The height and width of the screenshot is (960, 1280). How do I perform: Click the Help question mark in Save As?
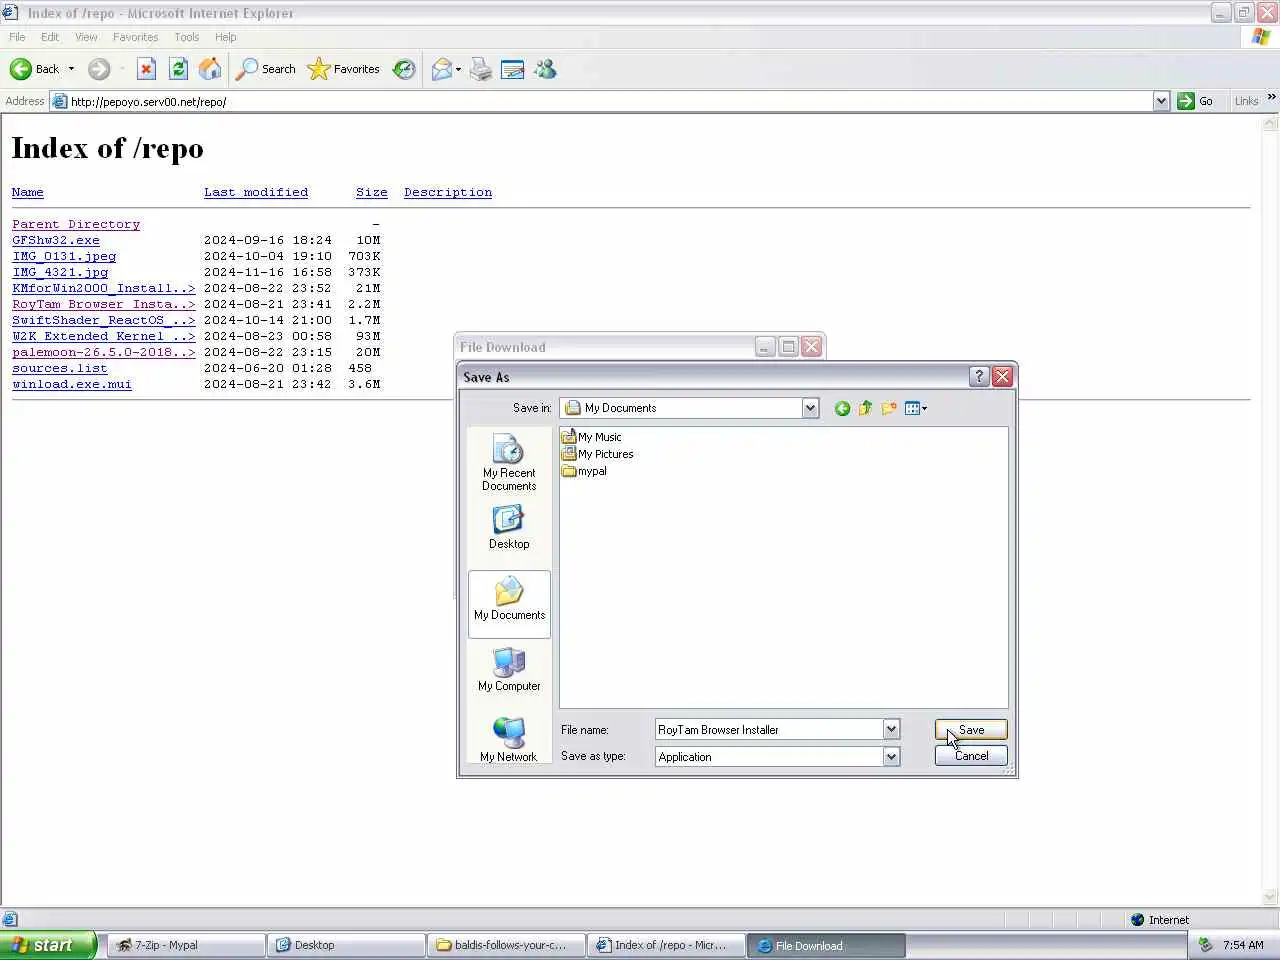[x=979, y=376]
